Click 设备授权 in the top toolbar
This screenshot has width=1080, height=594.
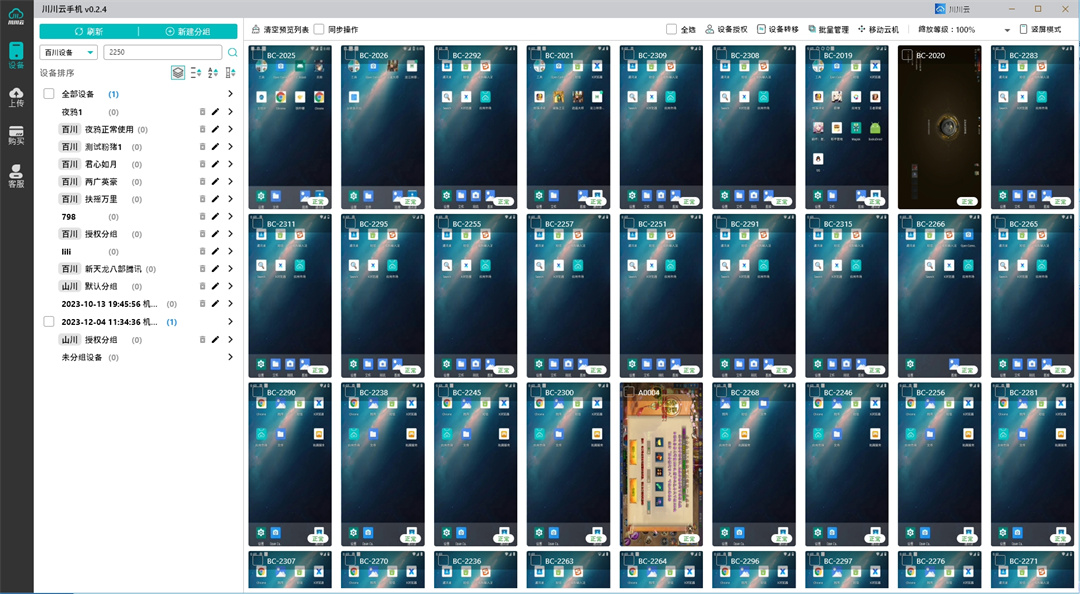[x=726, y=30]
